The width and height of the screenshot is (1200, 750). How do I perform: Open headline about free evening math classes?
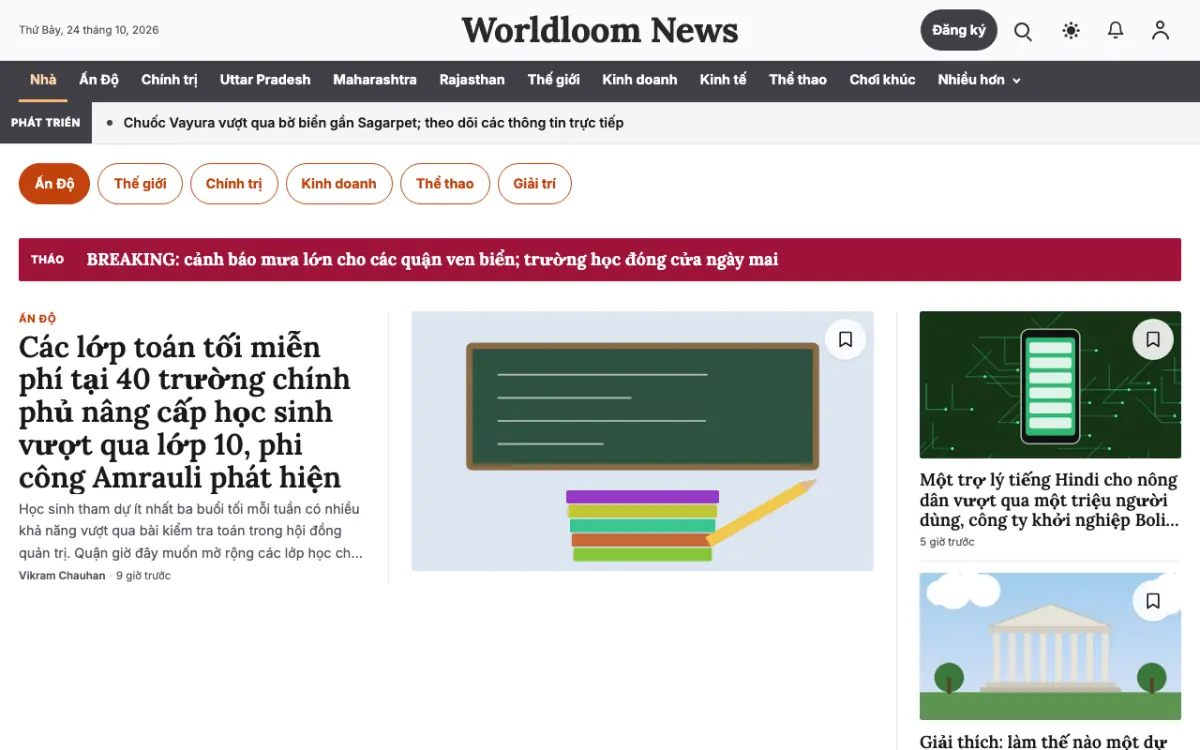(x=185, y=411)
